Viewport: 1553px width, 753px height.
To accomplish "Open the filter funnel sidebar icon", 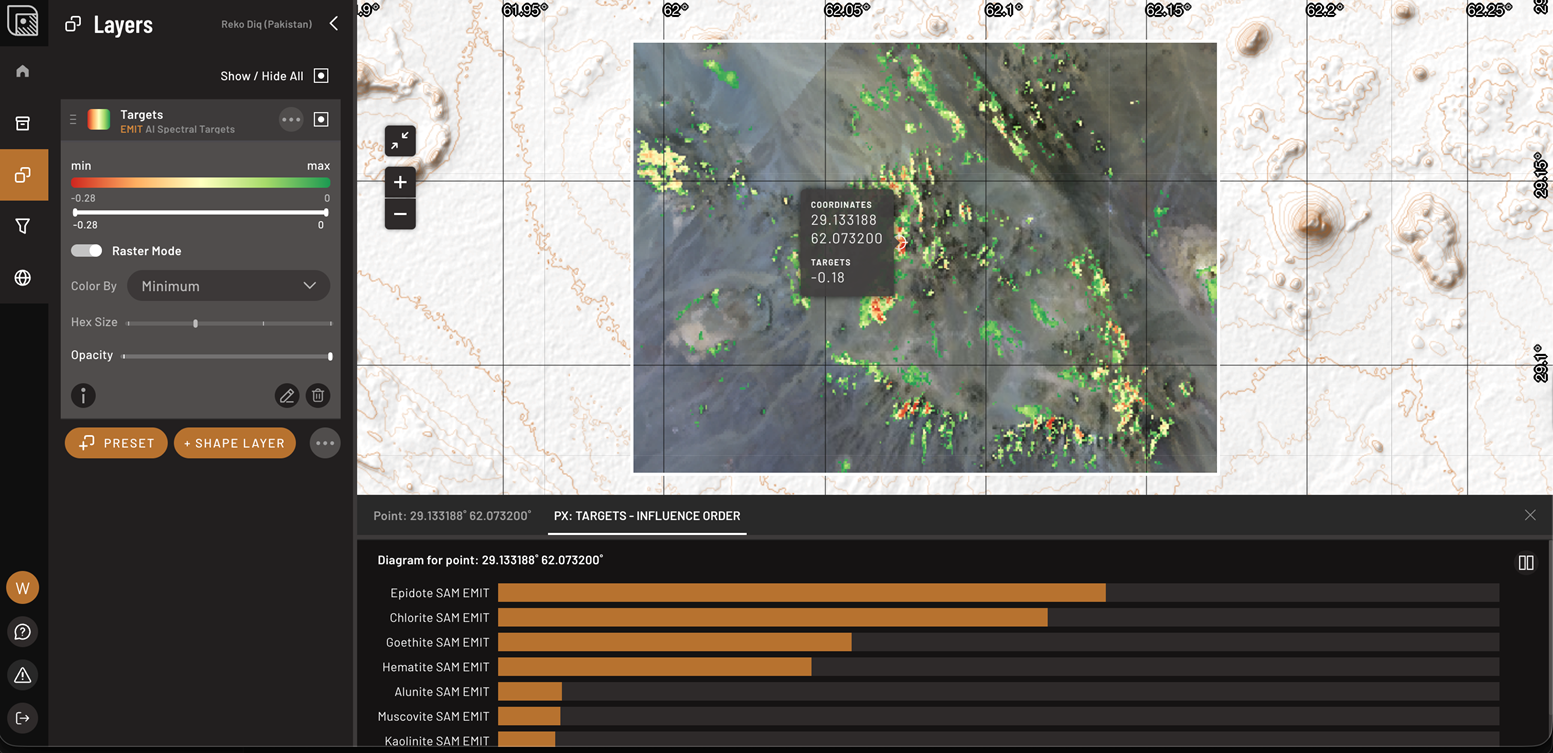I will 23,227.
